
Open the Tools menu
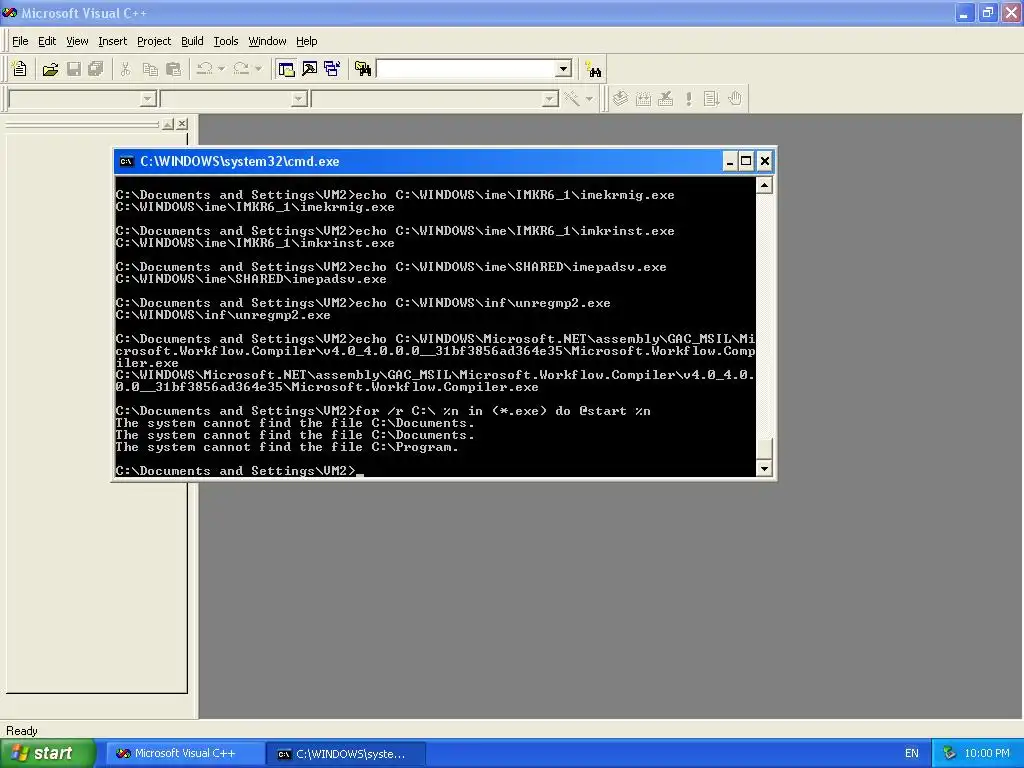click(x=226, y=41)
